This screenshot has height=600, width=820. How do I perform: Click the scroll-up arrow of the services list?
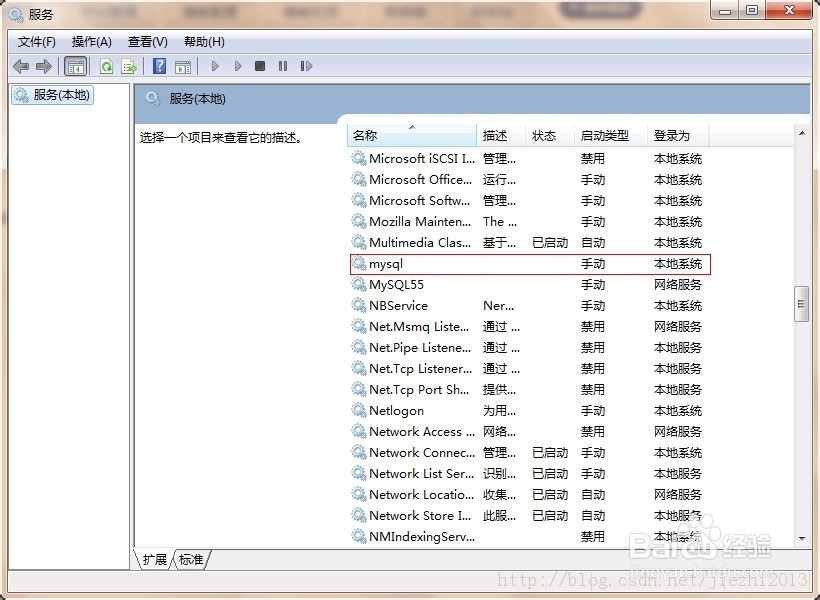802,133
